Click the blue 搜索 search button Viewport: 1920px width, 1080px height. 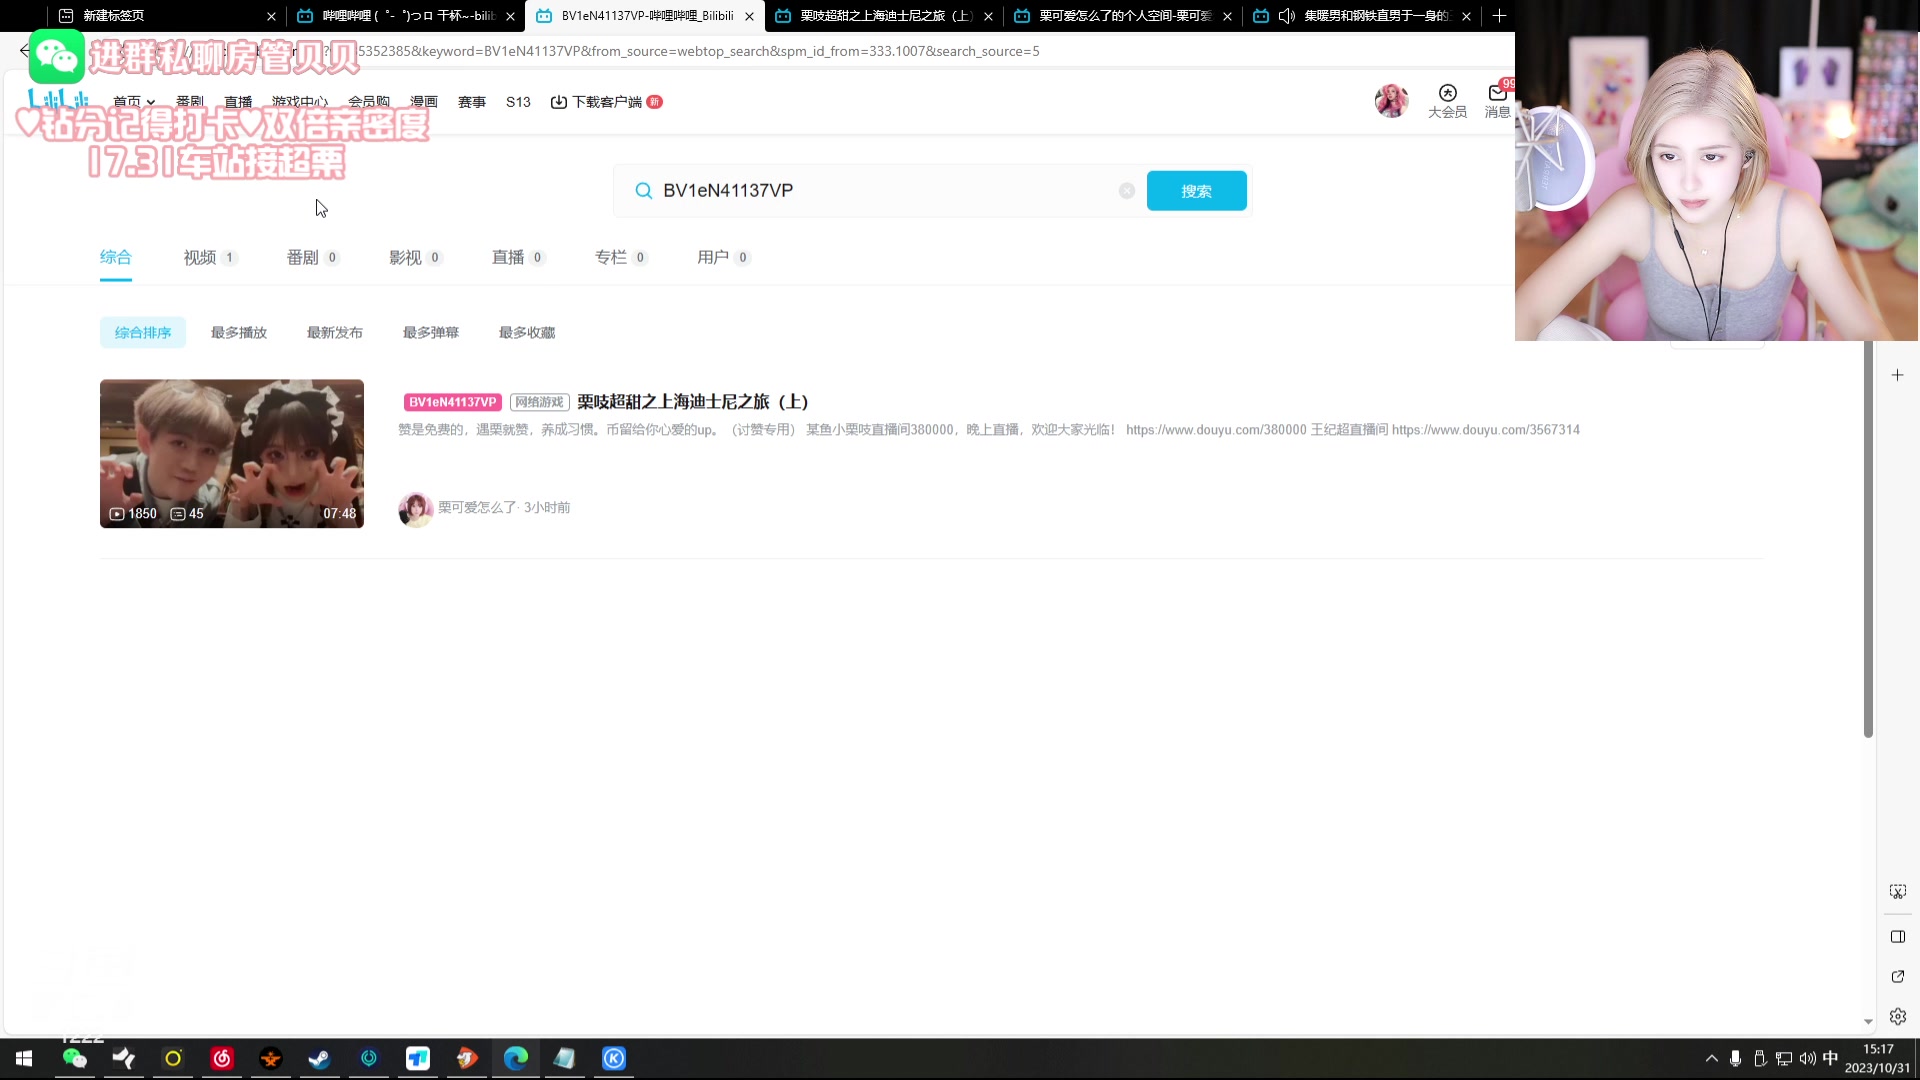coord(1196,191)
